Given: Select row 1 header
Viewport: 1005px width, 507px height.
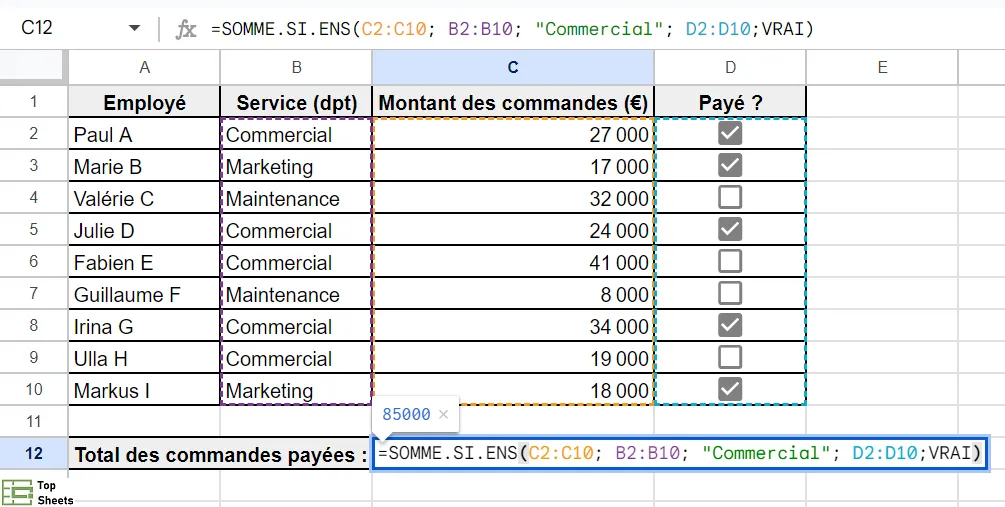Looking at the screenshot, I should click(x=33, y=101).
